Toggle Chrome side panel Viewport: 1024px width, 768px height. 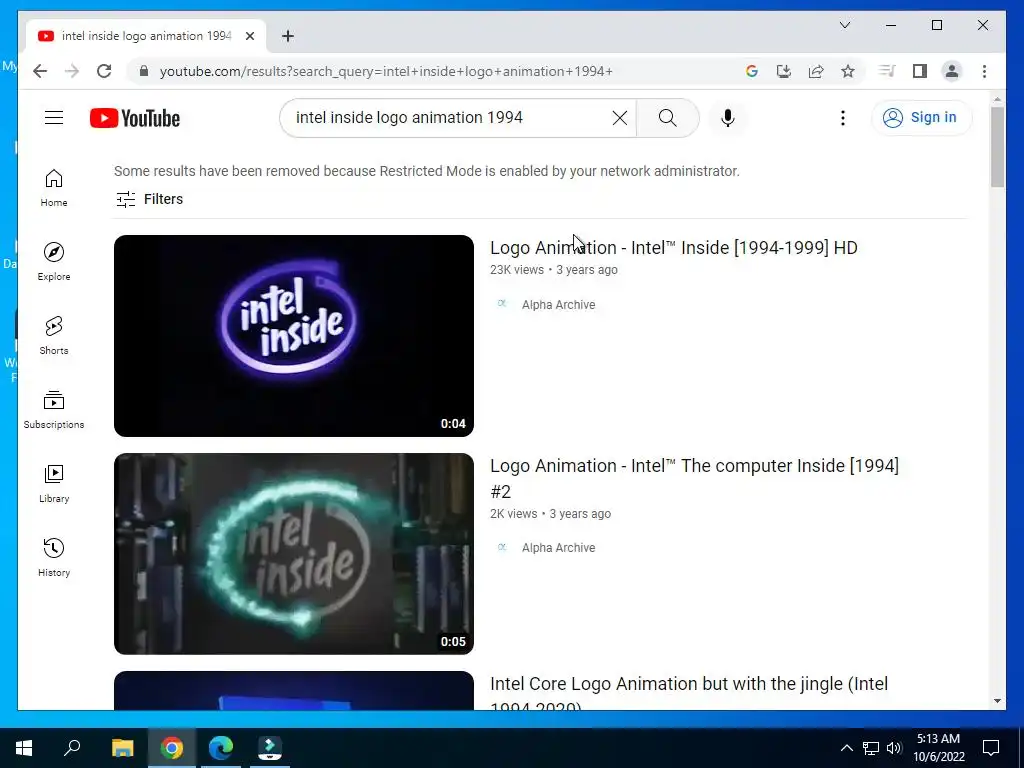pos(920,71)
